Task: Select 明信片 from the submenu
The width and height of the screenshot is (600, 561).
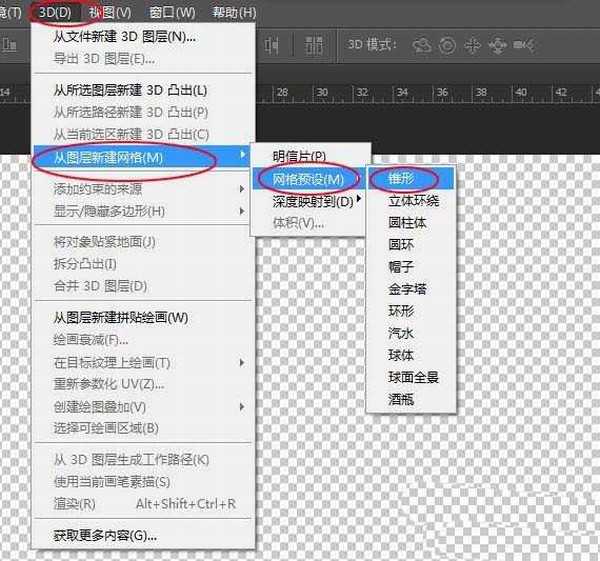Action: tap(299, 156)
